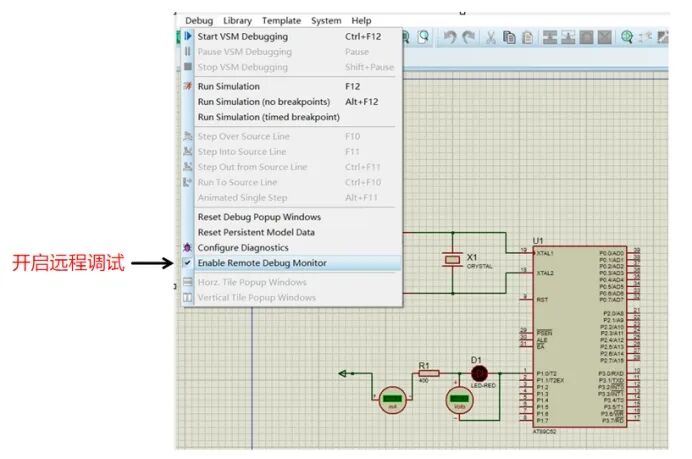Click the AT89C52 label below U1
Image resolution: width=692 pixels, height=459 pixels.
(x=545, y=432)
